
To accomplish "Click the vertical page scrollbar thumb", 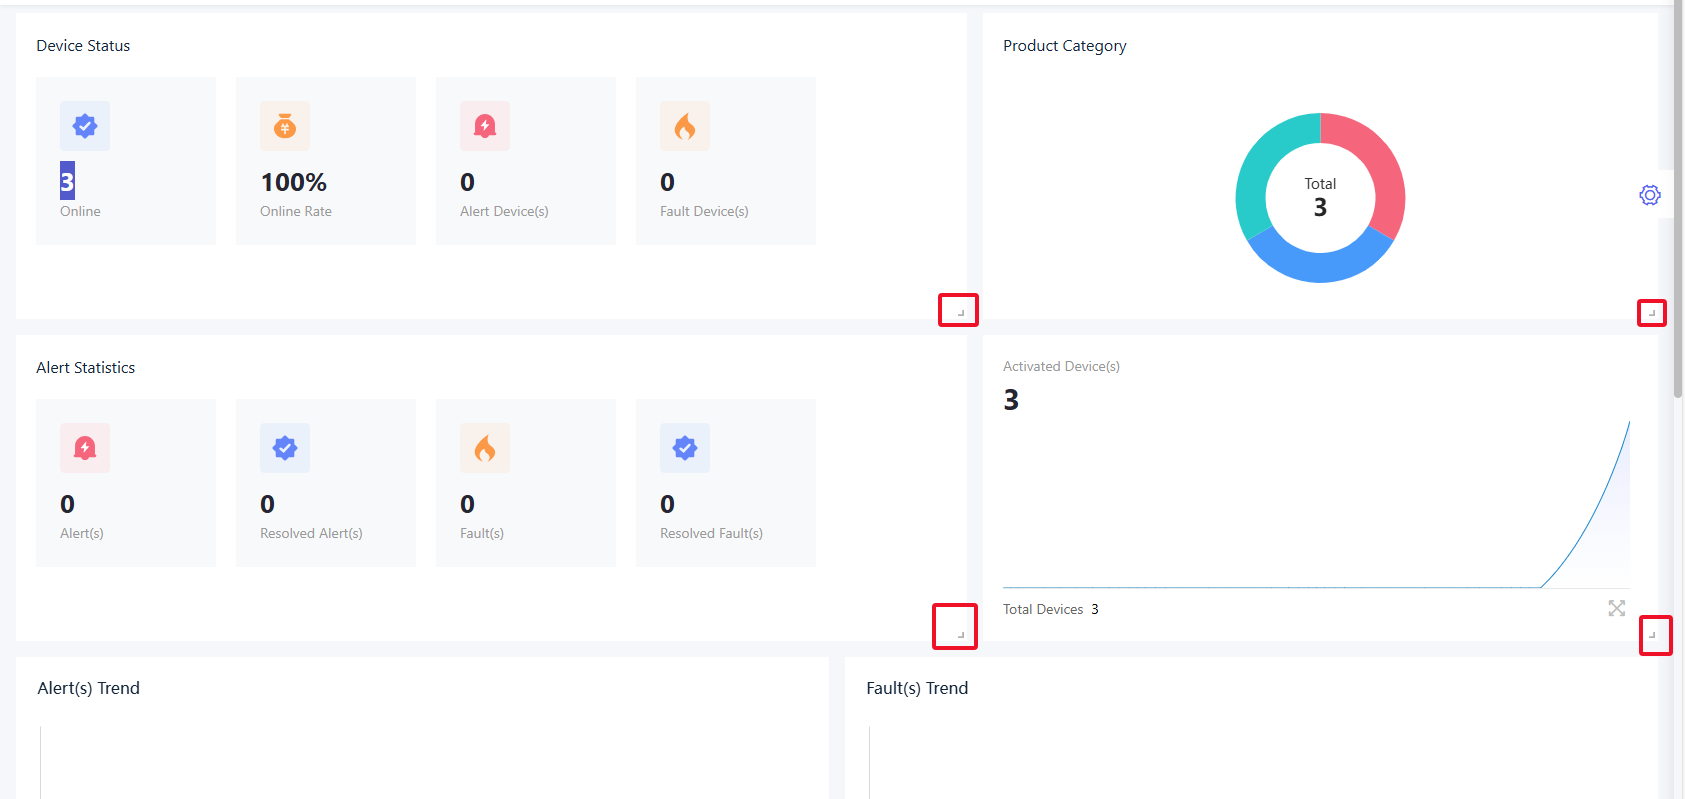I will [x=1678, y=200].
